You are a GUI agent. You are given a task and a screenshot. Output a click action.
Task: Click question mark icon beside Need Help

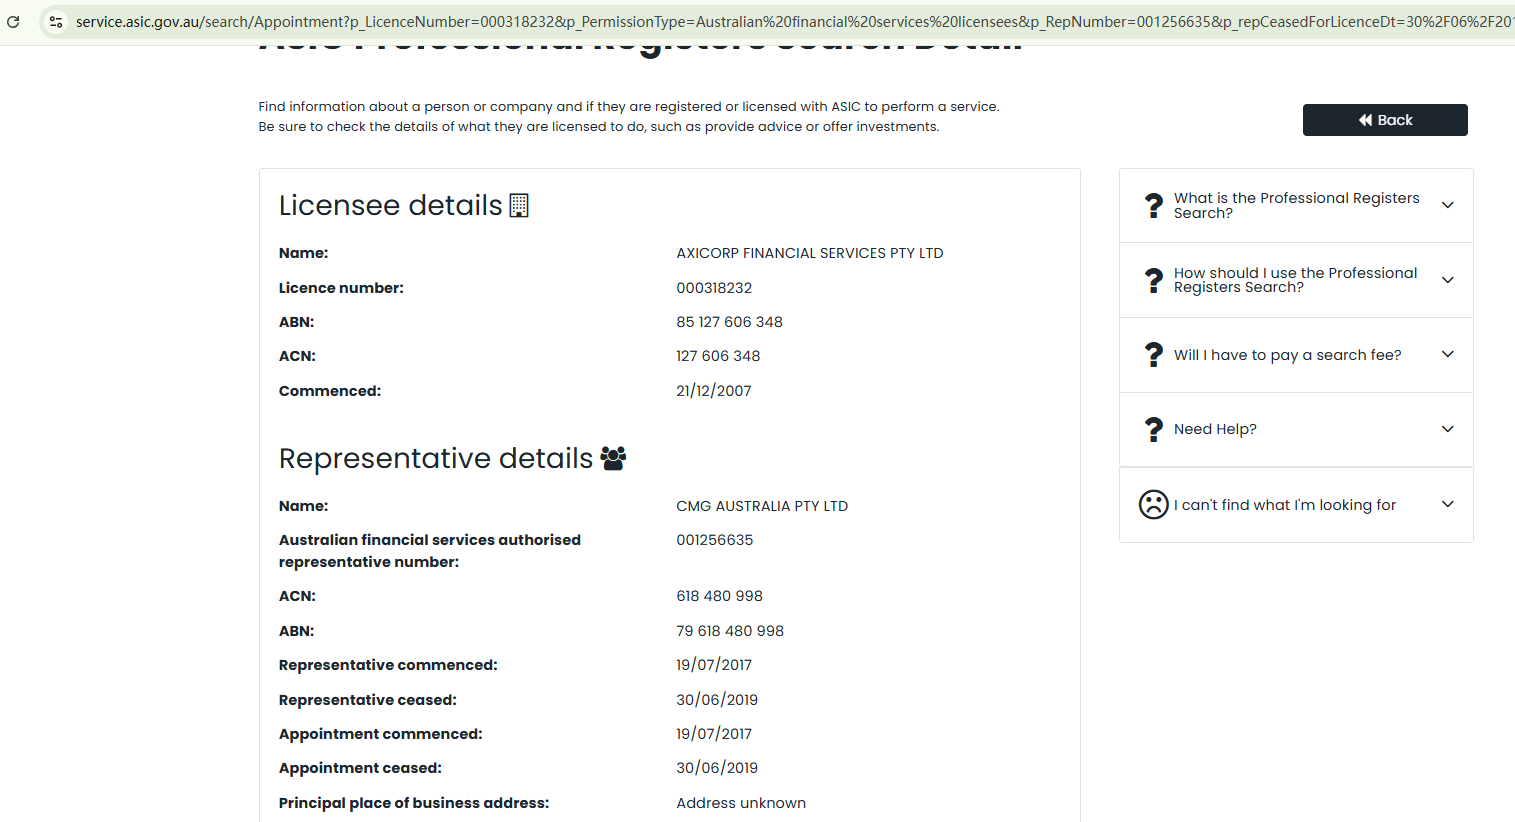click(x=1154, y=429)
